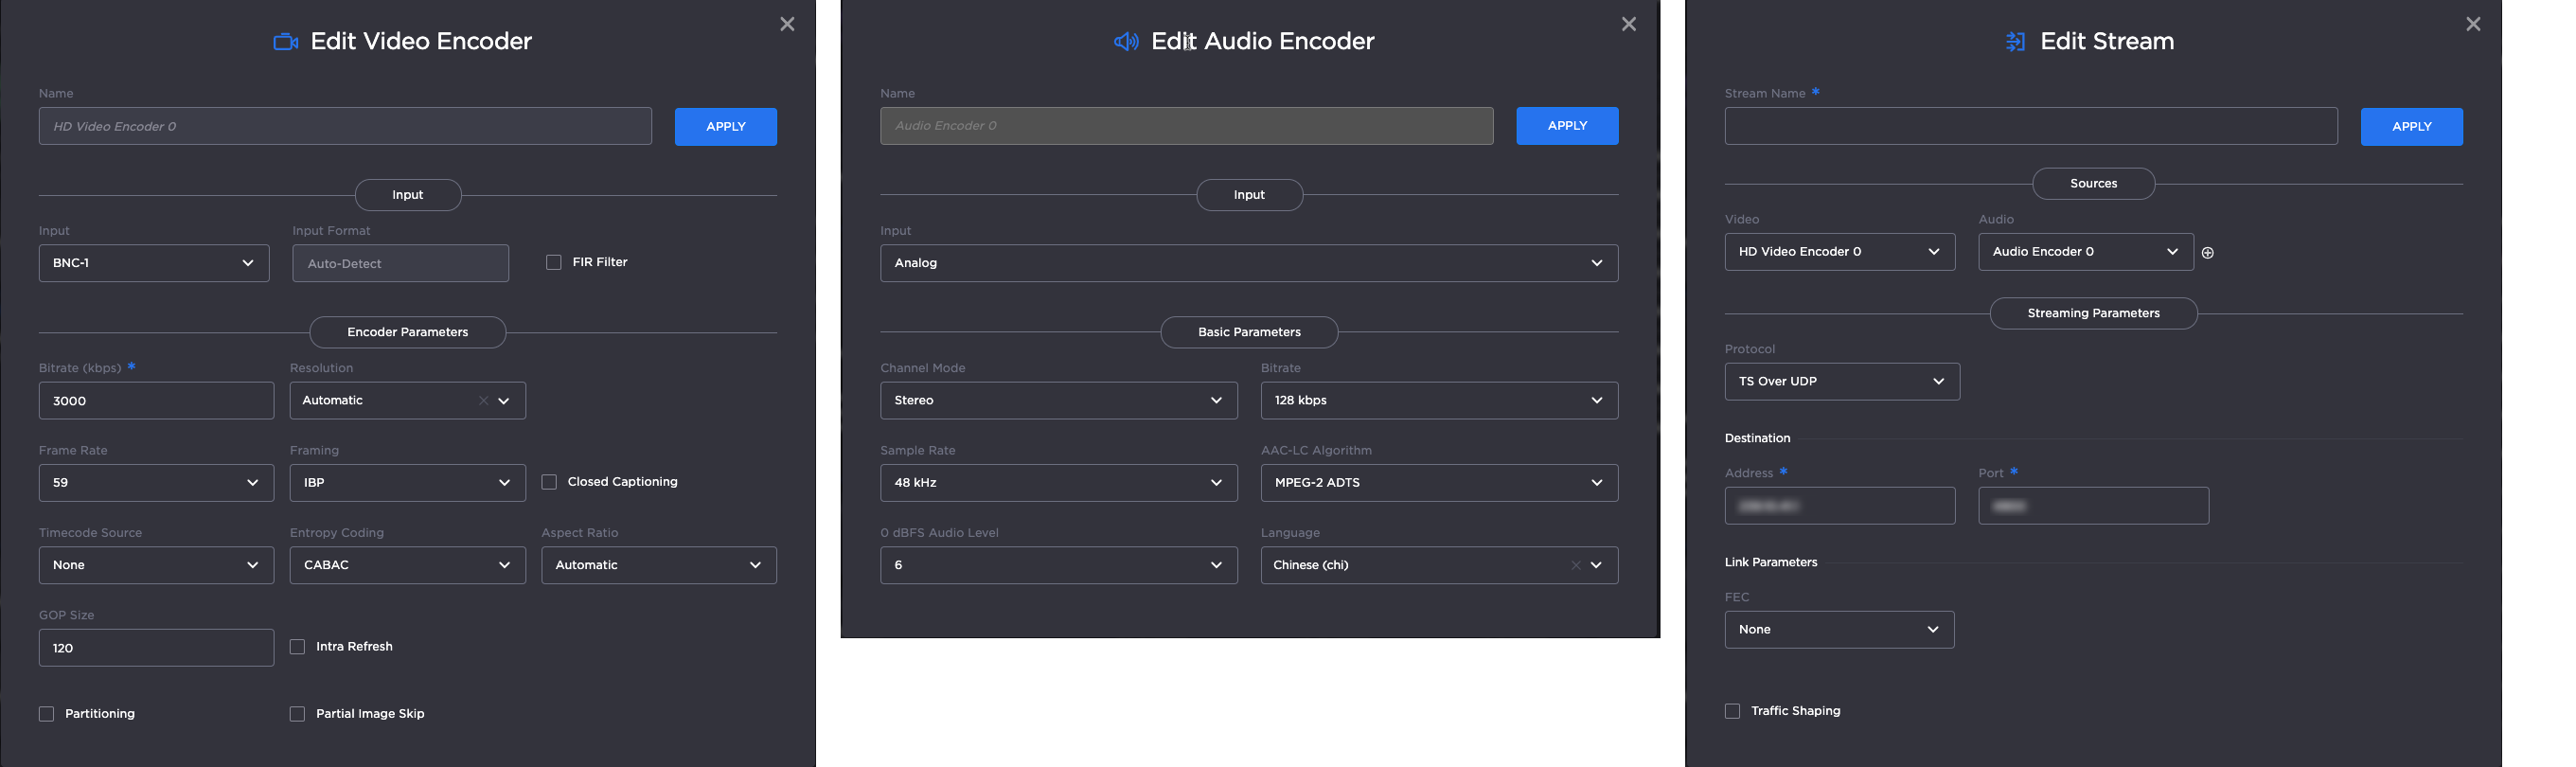Expand the Protocol TS Over UDP dropdown

point(1841,382)
